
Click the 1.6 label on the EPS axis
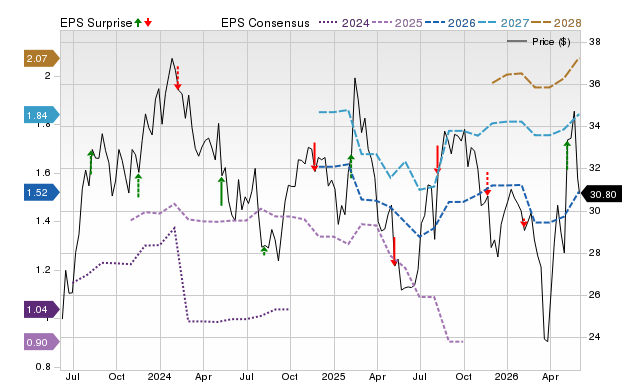click(x=43, y=173)
